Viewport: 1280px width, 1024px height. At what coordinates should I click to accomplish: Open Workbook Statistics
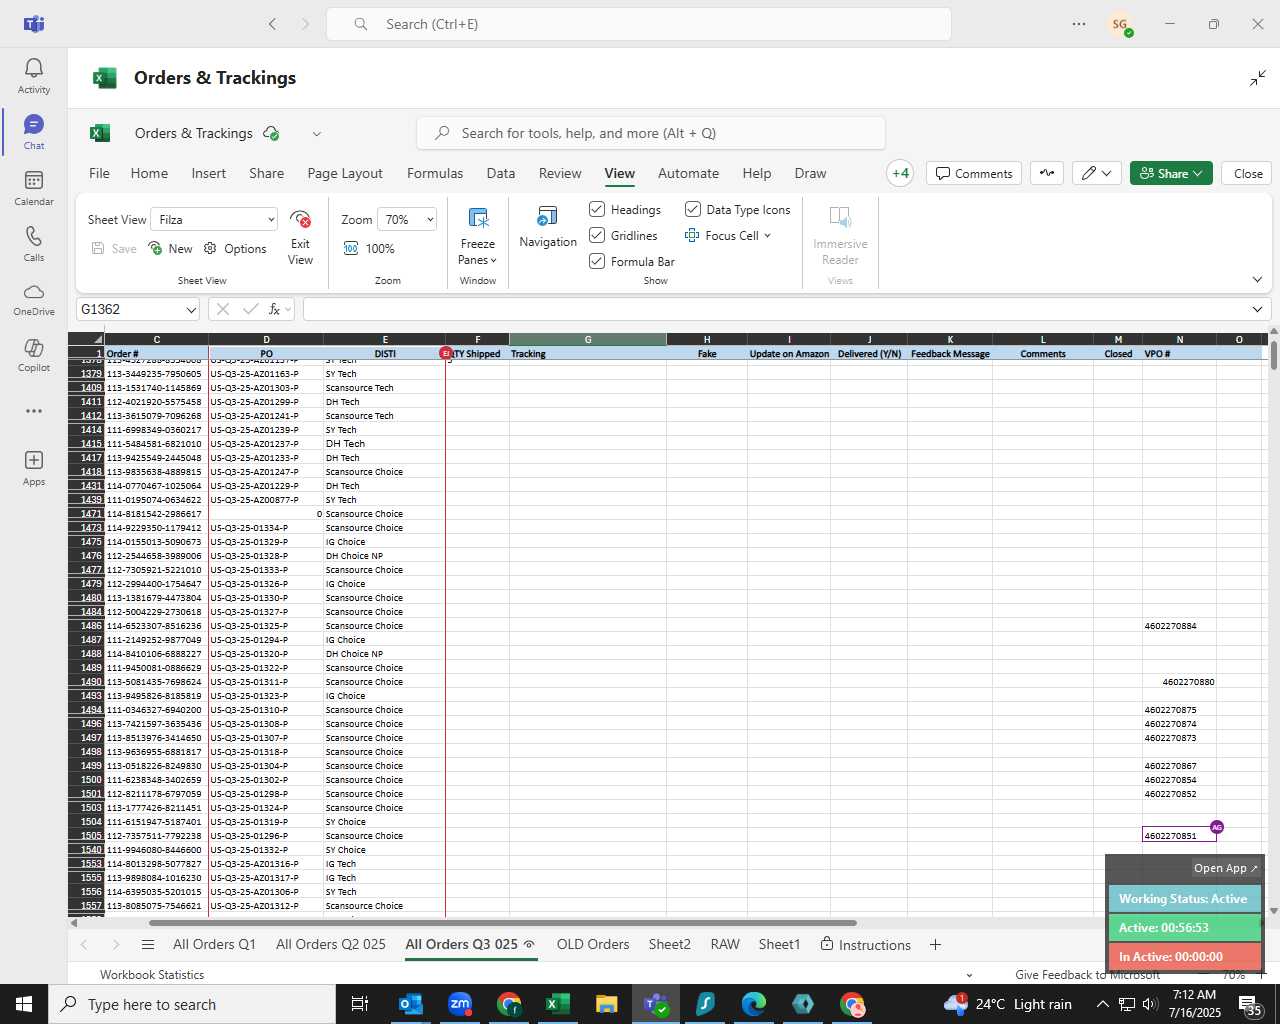coord(152,975)
